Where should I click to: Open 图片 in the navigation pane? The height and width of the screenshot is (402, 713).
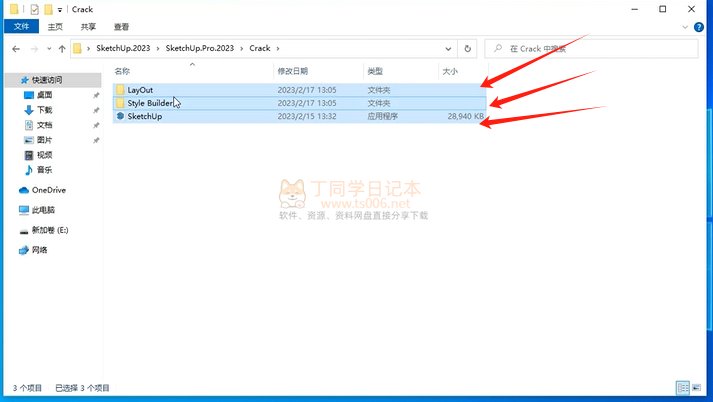click(45, 140)
